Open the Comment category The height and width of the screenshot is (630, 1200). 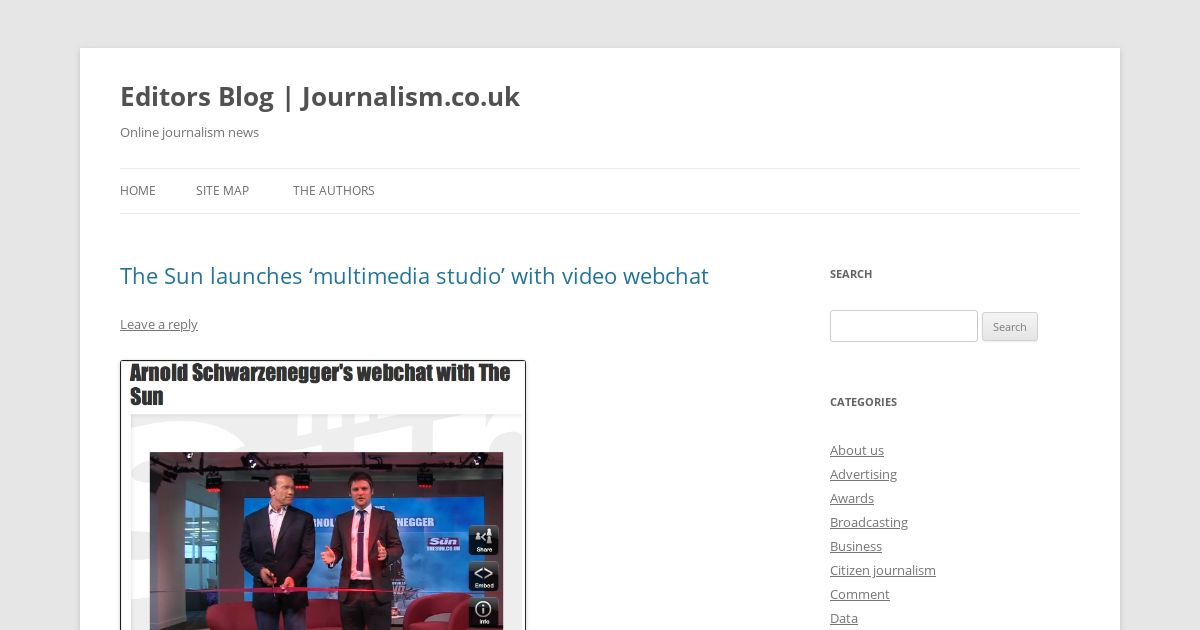click(x=860, y=594)
